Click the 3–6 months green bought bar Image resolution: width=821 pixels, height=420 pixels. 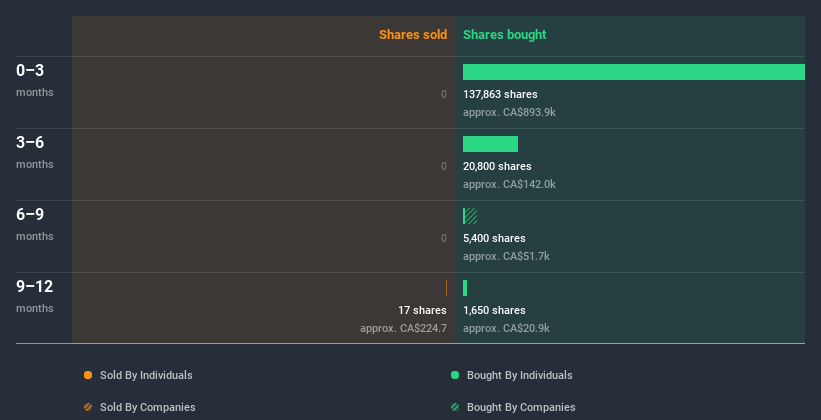[490, 144]
